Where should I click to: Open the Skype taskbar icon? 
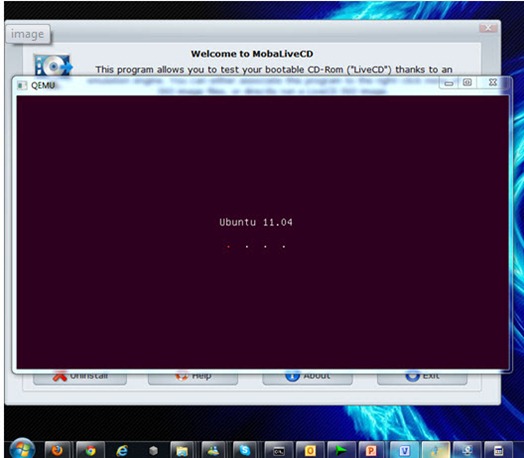tap(245, 450)
